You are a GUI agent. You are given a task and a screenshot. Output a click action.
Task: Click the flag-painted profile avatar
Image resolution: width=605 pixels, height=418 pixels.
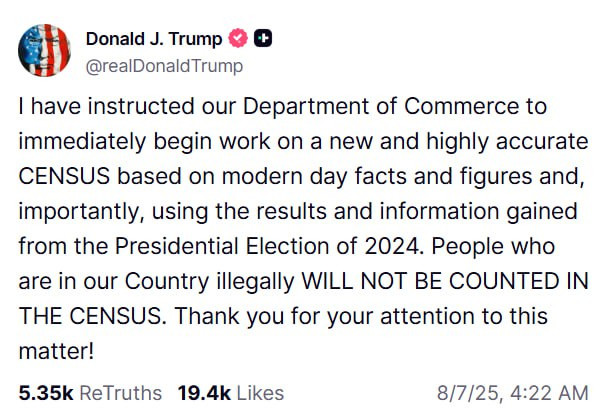tap(44, 52)
